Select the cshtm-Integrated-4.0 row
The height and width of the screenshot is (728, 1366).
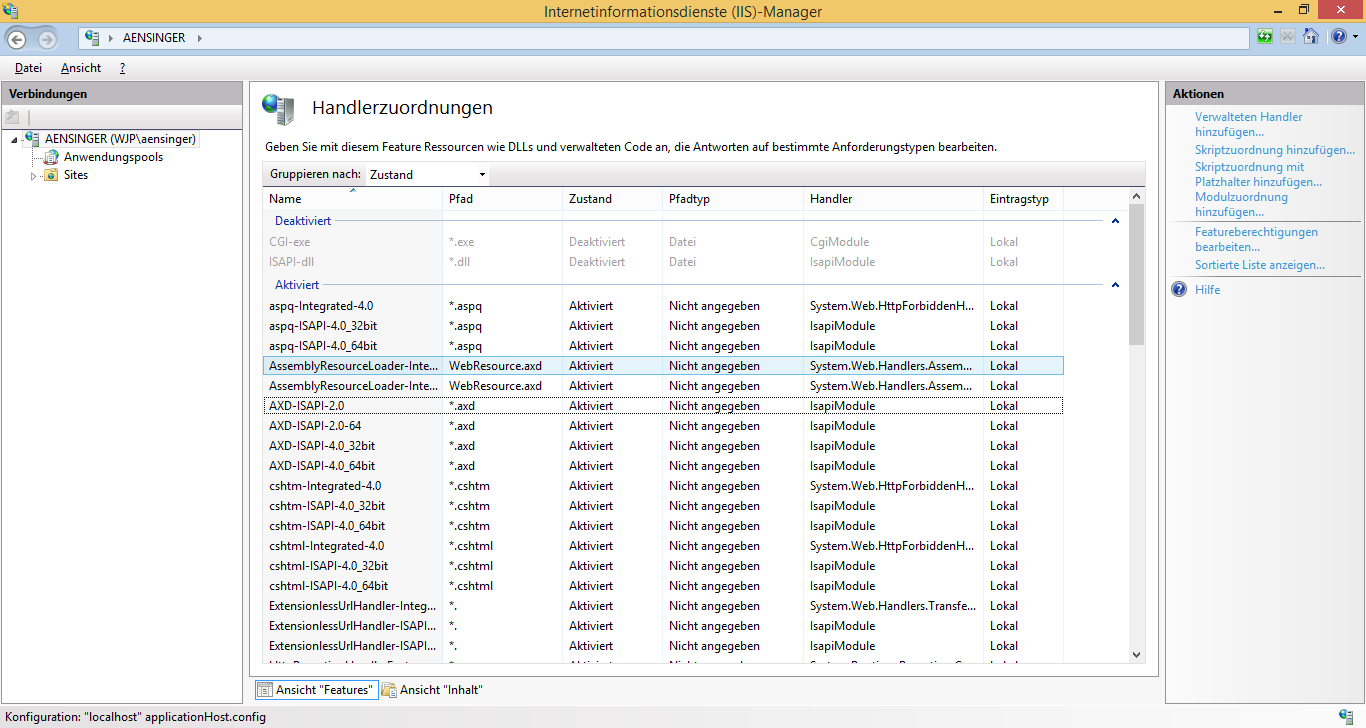pyautogui.click(x=663, y=486)
